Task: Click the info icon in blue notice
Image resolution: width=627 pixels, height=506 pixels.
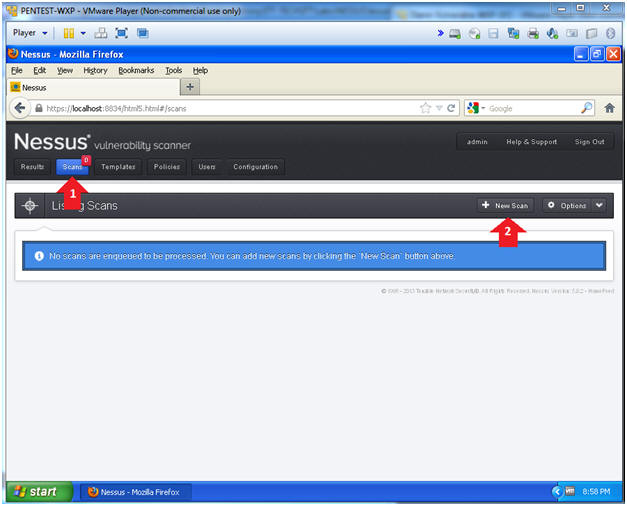Action: pos(39,256)
